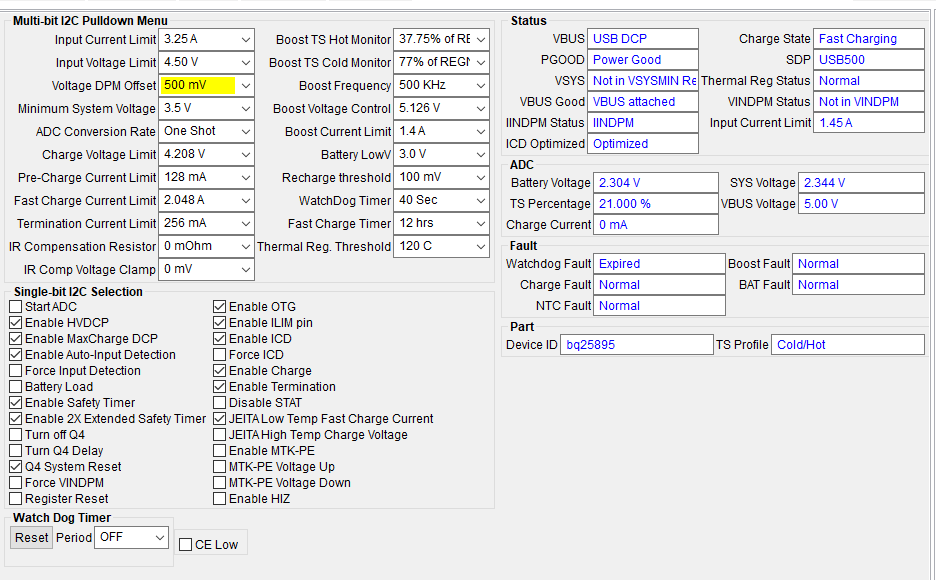Toggle Enable OTG checkbox
The image size is (936, 580).
(220, 307)
